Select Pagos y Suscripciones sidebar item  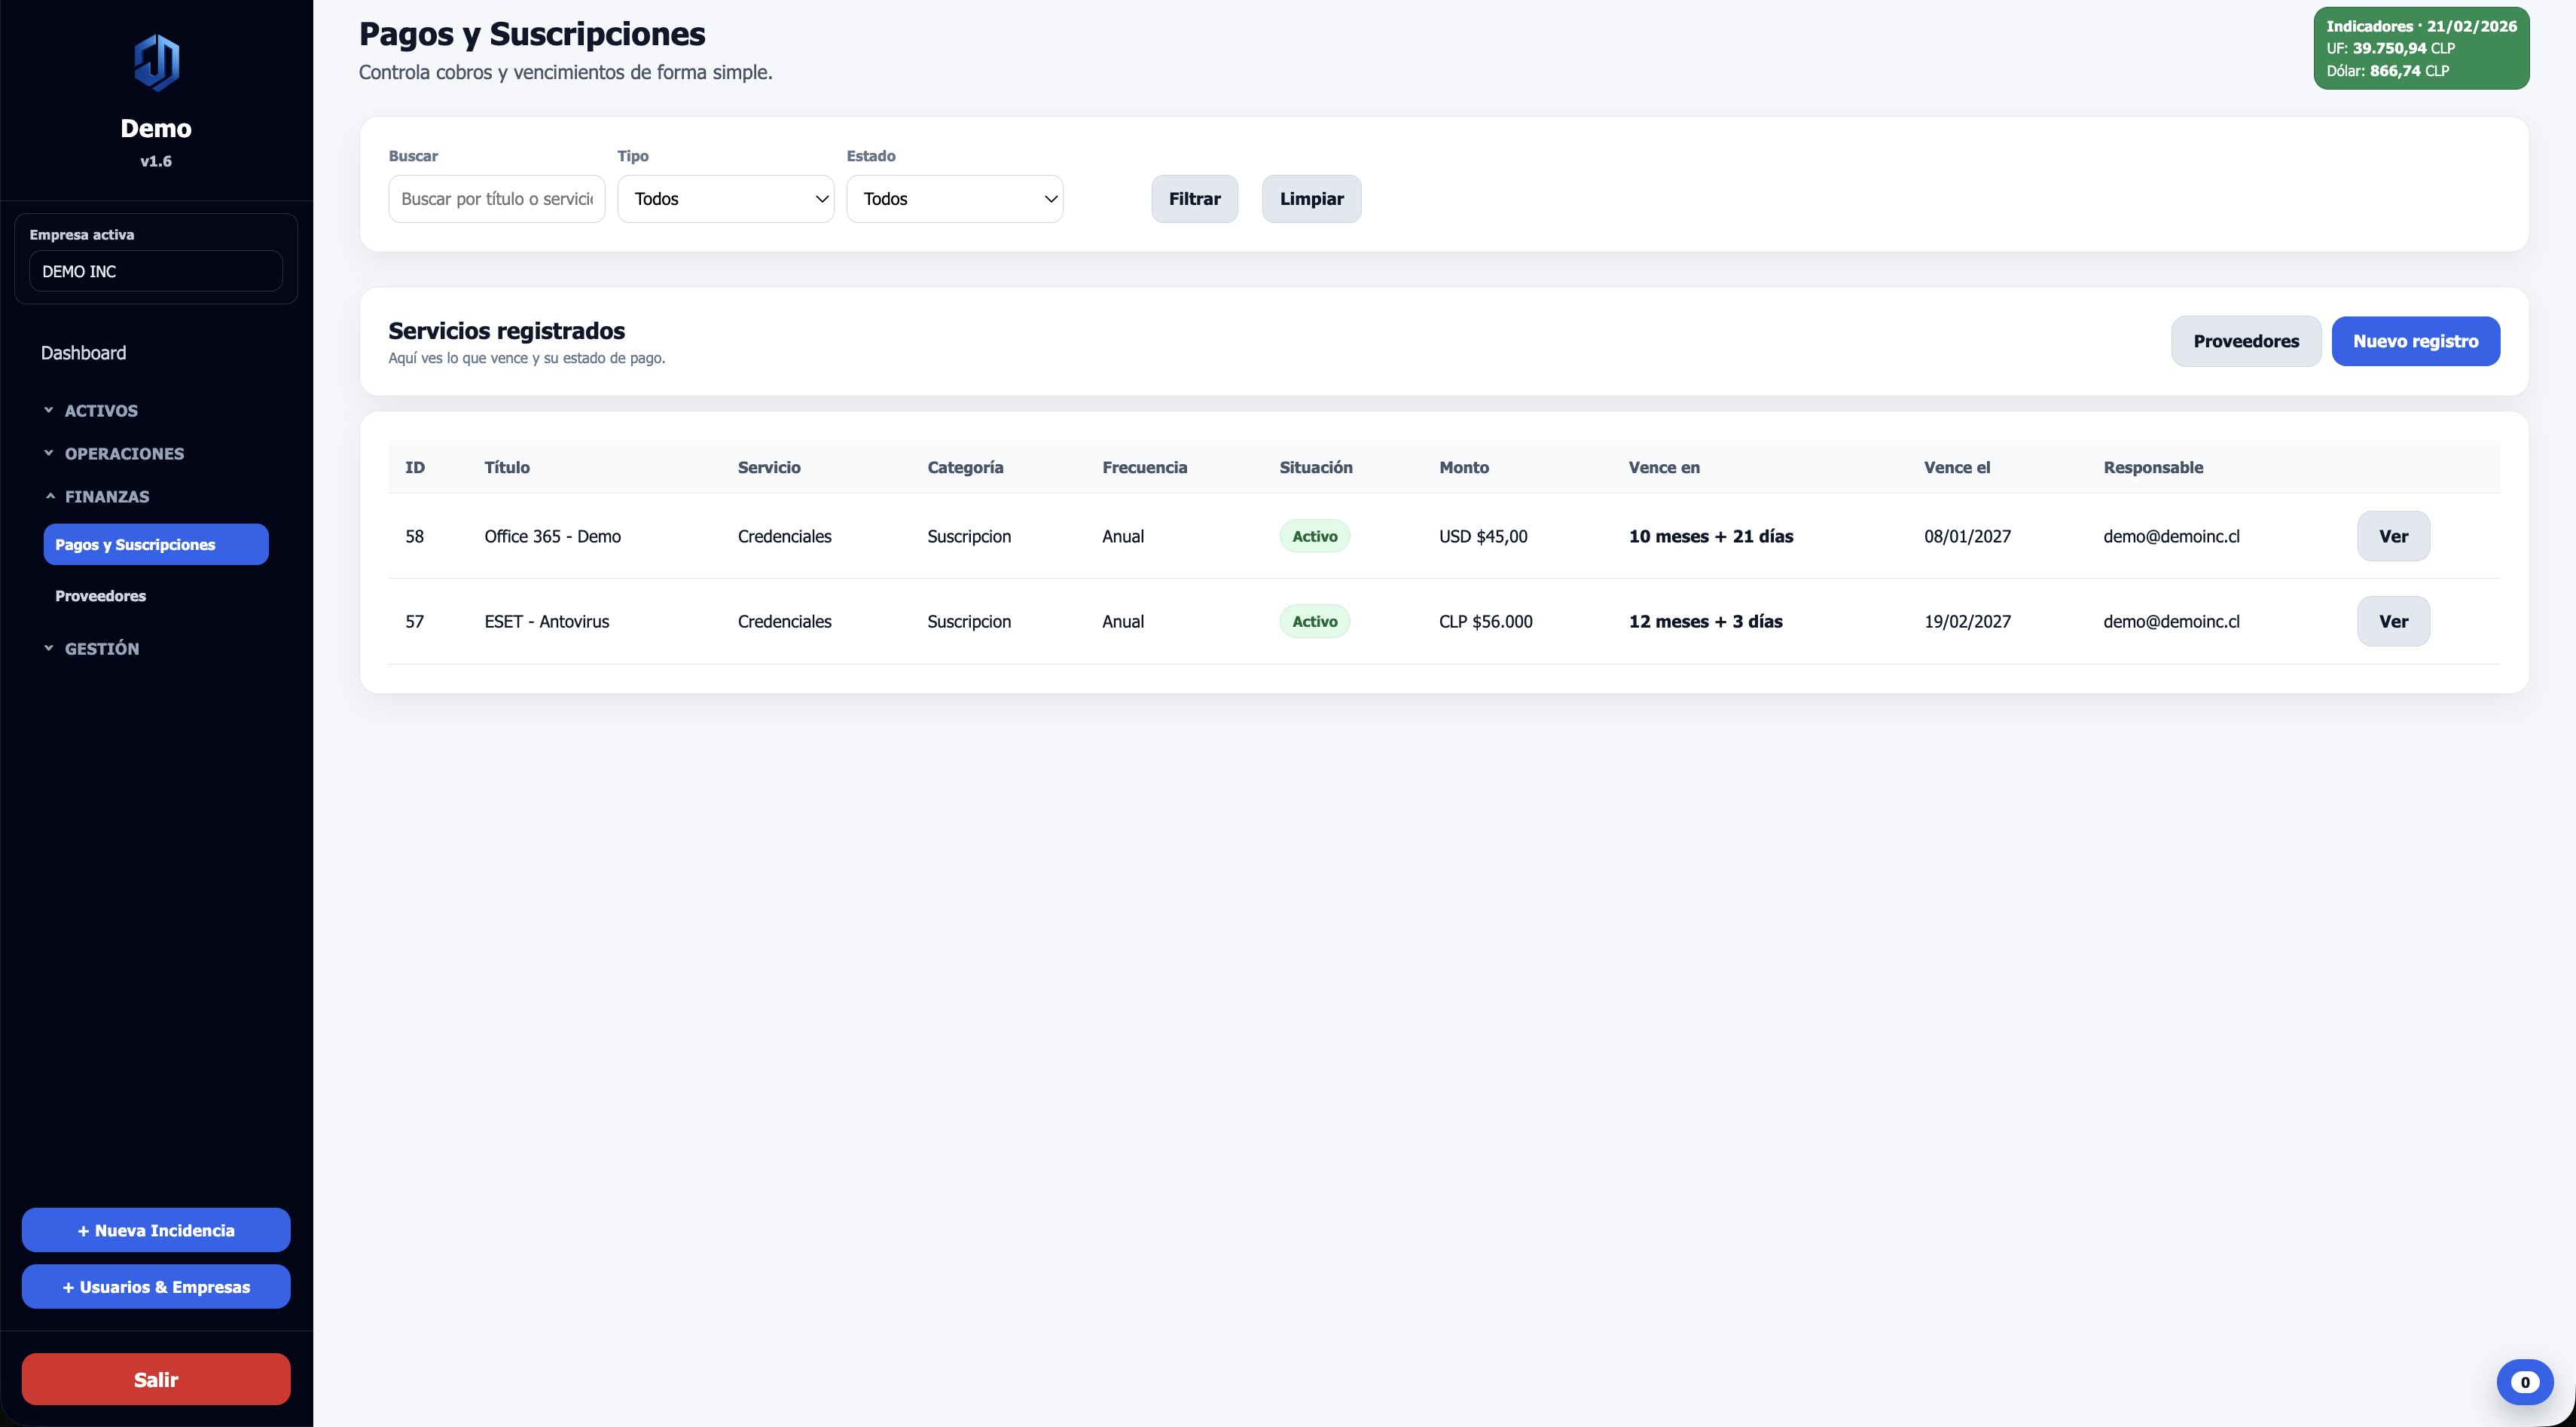155,545
